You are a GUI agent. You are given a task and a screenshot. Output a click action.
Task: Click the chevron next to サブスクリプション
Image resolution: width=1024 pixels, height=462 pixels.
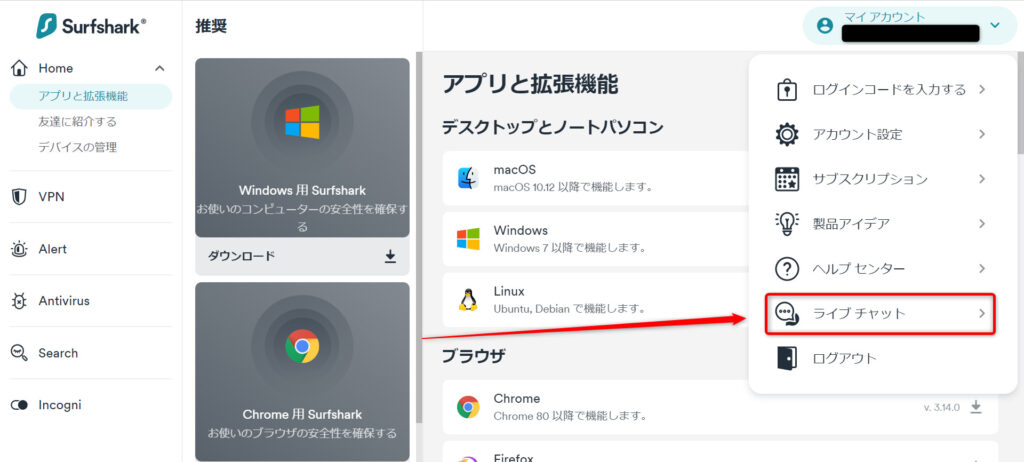(982, 179)
